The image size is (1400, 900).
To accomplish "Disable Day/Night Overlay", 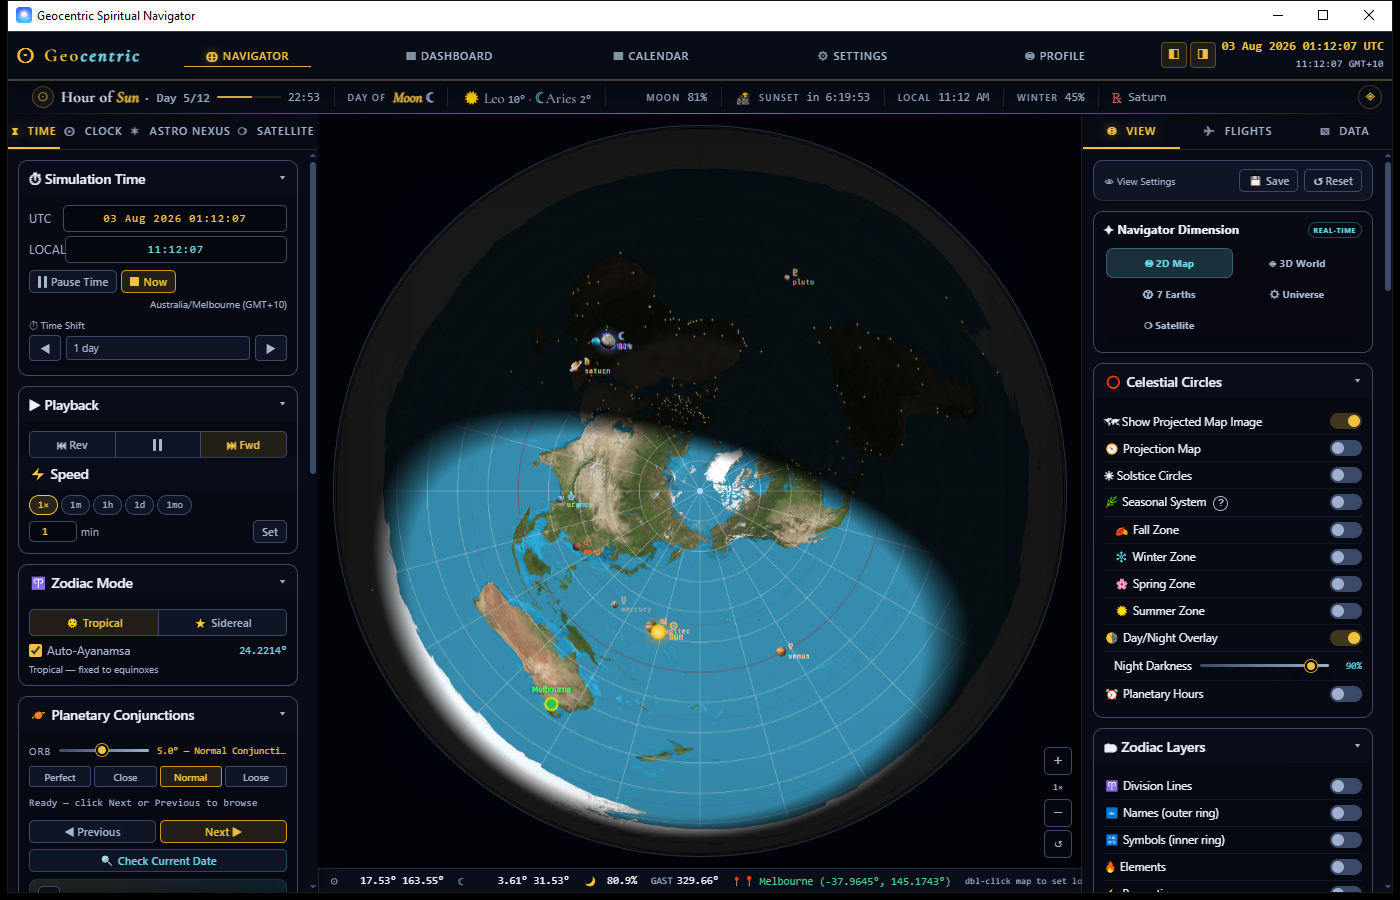I will pos(1346,638).
